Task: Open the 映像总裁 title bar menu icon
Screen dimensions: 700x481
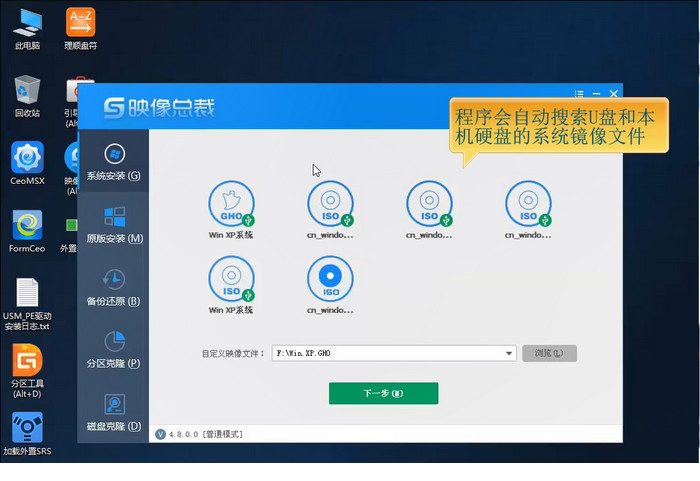Action: [x=579, y=94]
